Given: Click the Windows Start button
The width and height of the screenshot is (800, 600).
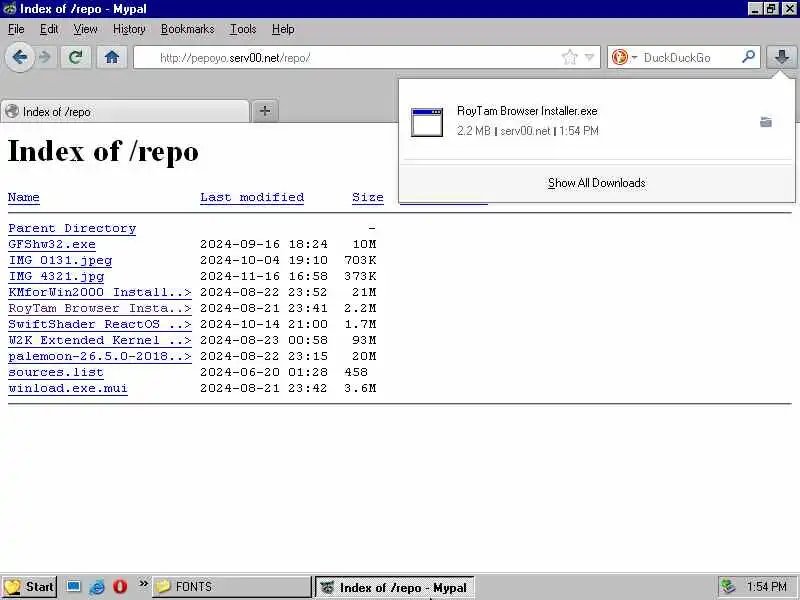Looking at the screenshot, I should click(x=29, y=587).
